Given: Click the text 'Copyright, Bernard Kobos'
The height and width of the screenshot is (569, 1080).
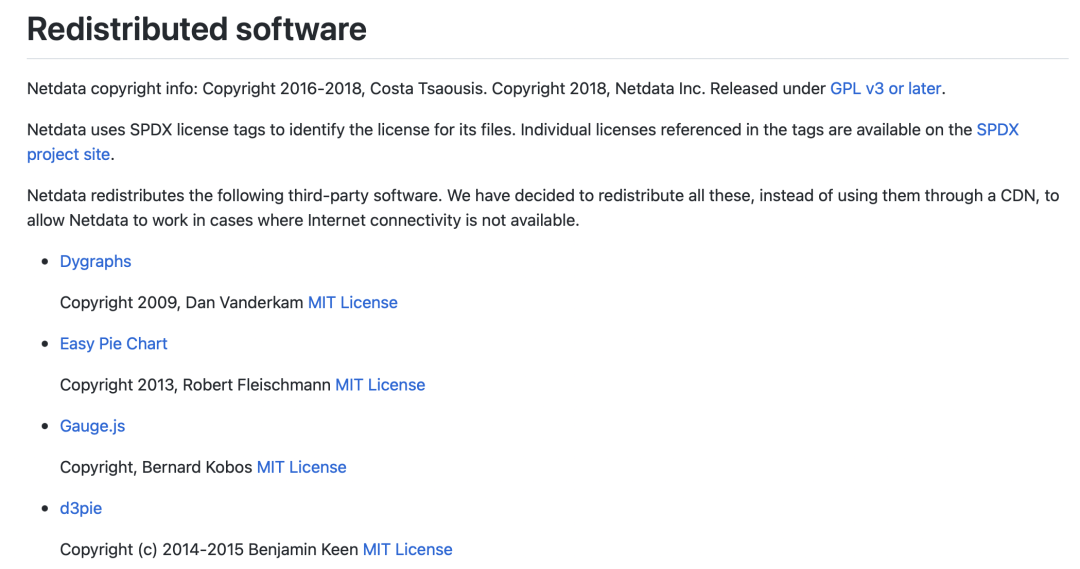Looking at the screenshot, I should (x=156, y=467).
